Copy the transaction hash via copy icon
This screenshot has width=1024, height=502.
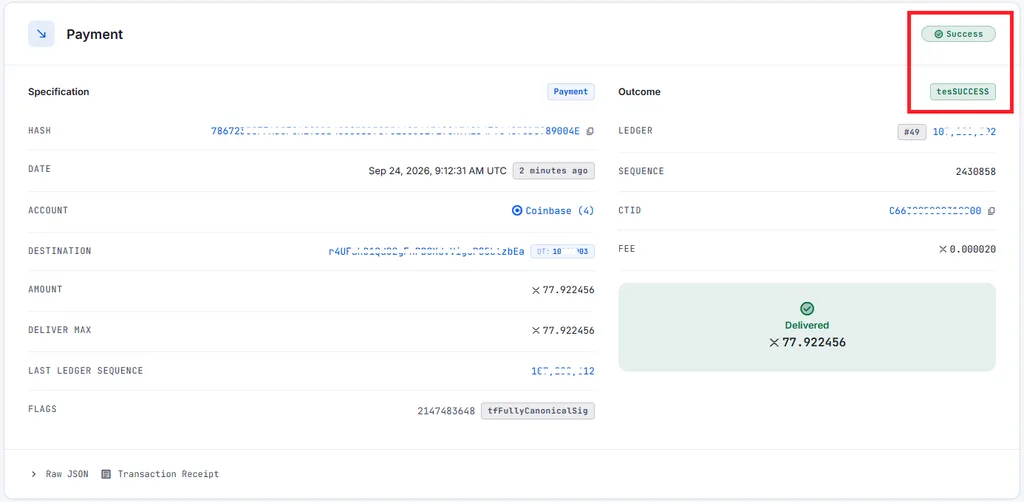point(590,131)
